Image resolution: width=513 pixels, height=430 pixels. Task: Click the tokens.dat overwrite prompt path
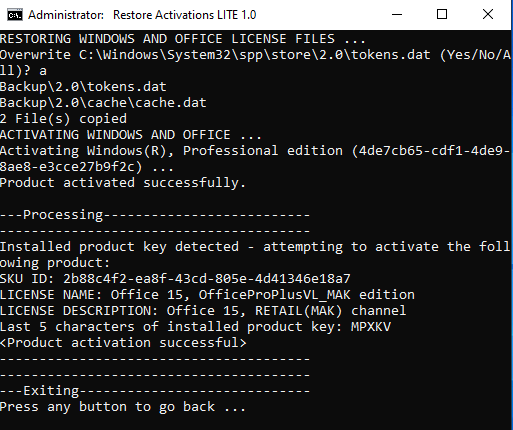255,55
